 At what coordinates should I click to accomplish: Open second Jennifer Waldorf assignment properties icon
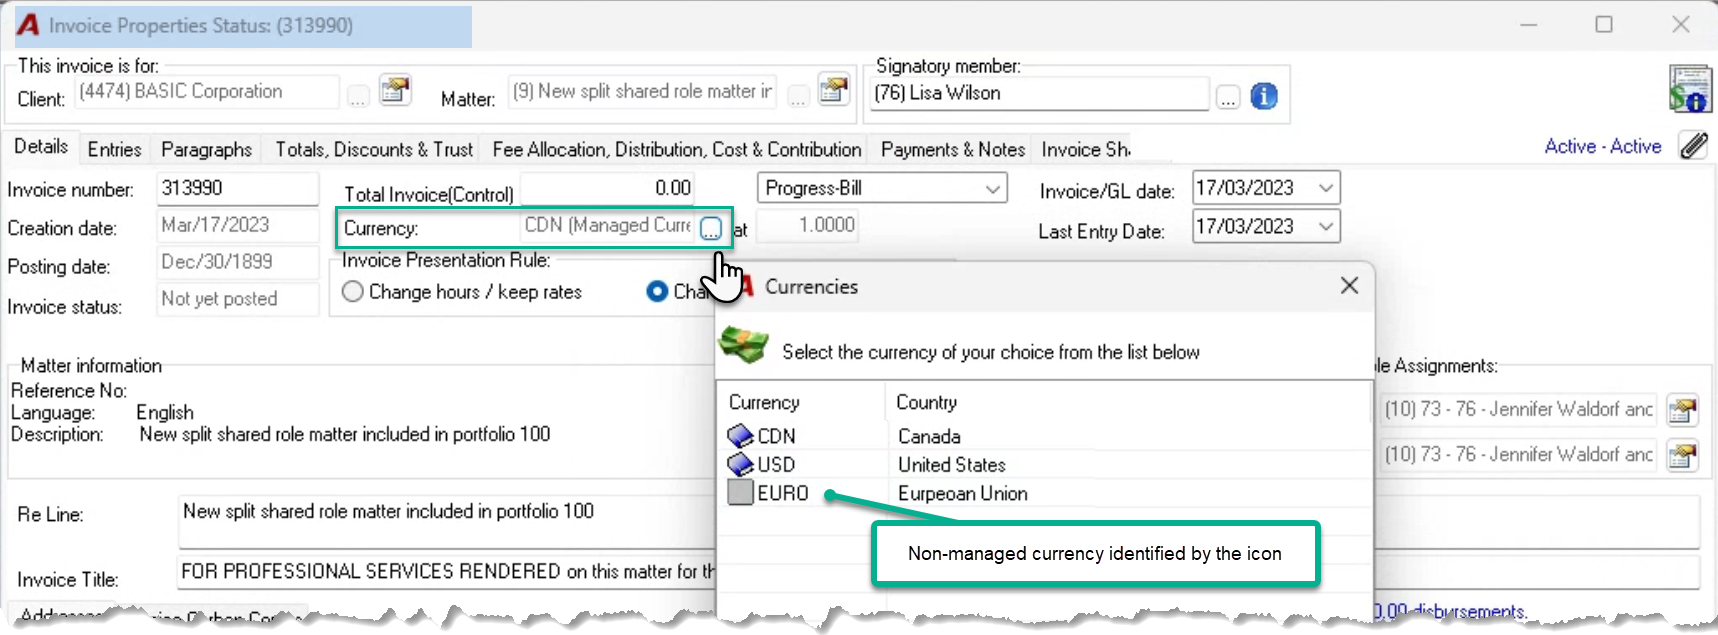(1682, 455)
